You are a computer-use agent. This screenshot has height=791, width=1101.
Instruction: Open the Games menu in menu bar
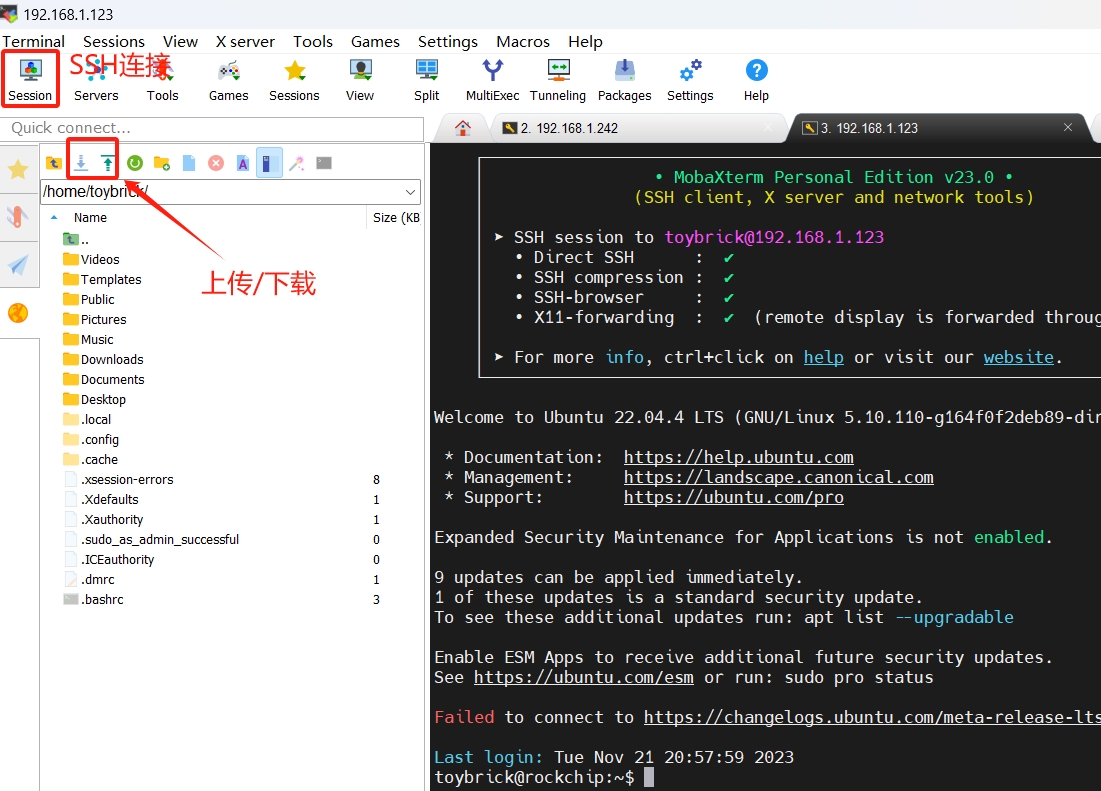click(x=375, y=41)
